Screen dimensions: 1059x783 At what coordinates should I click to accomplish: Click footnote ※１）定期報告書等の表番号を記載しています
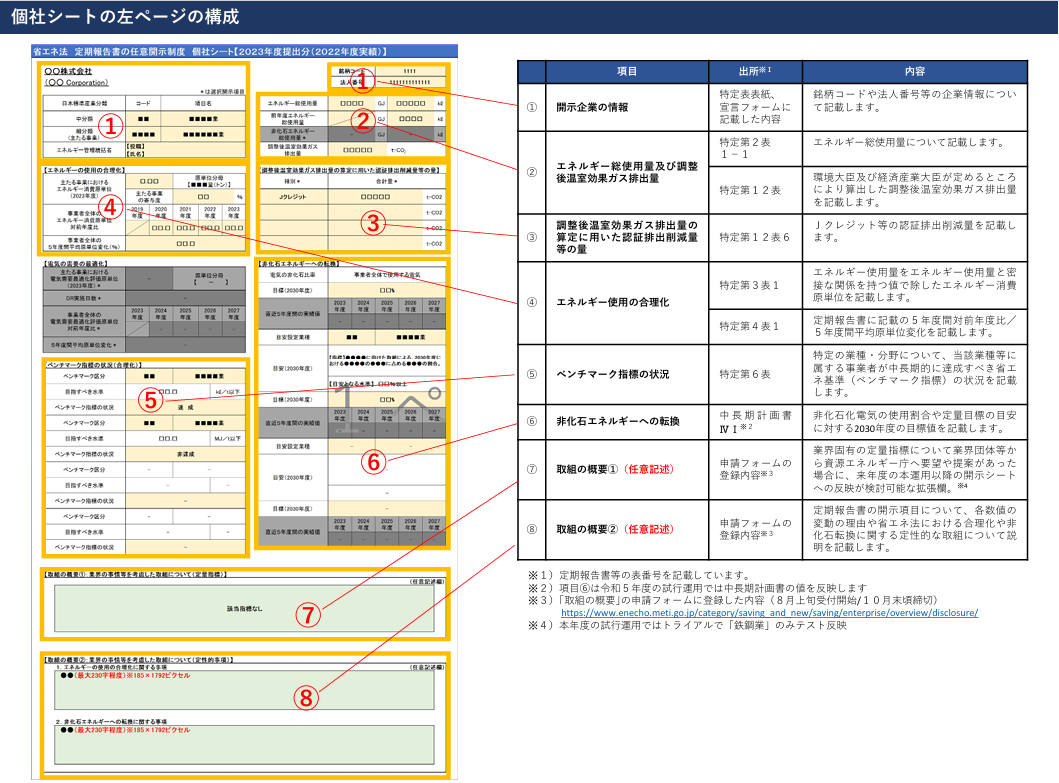tap(639, 575)
